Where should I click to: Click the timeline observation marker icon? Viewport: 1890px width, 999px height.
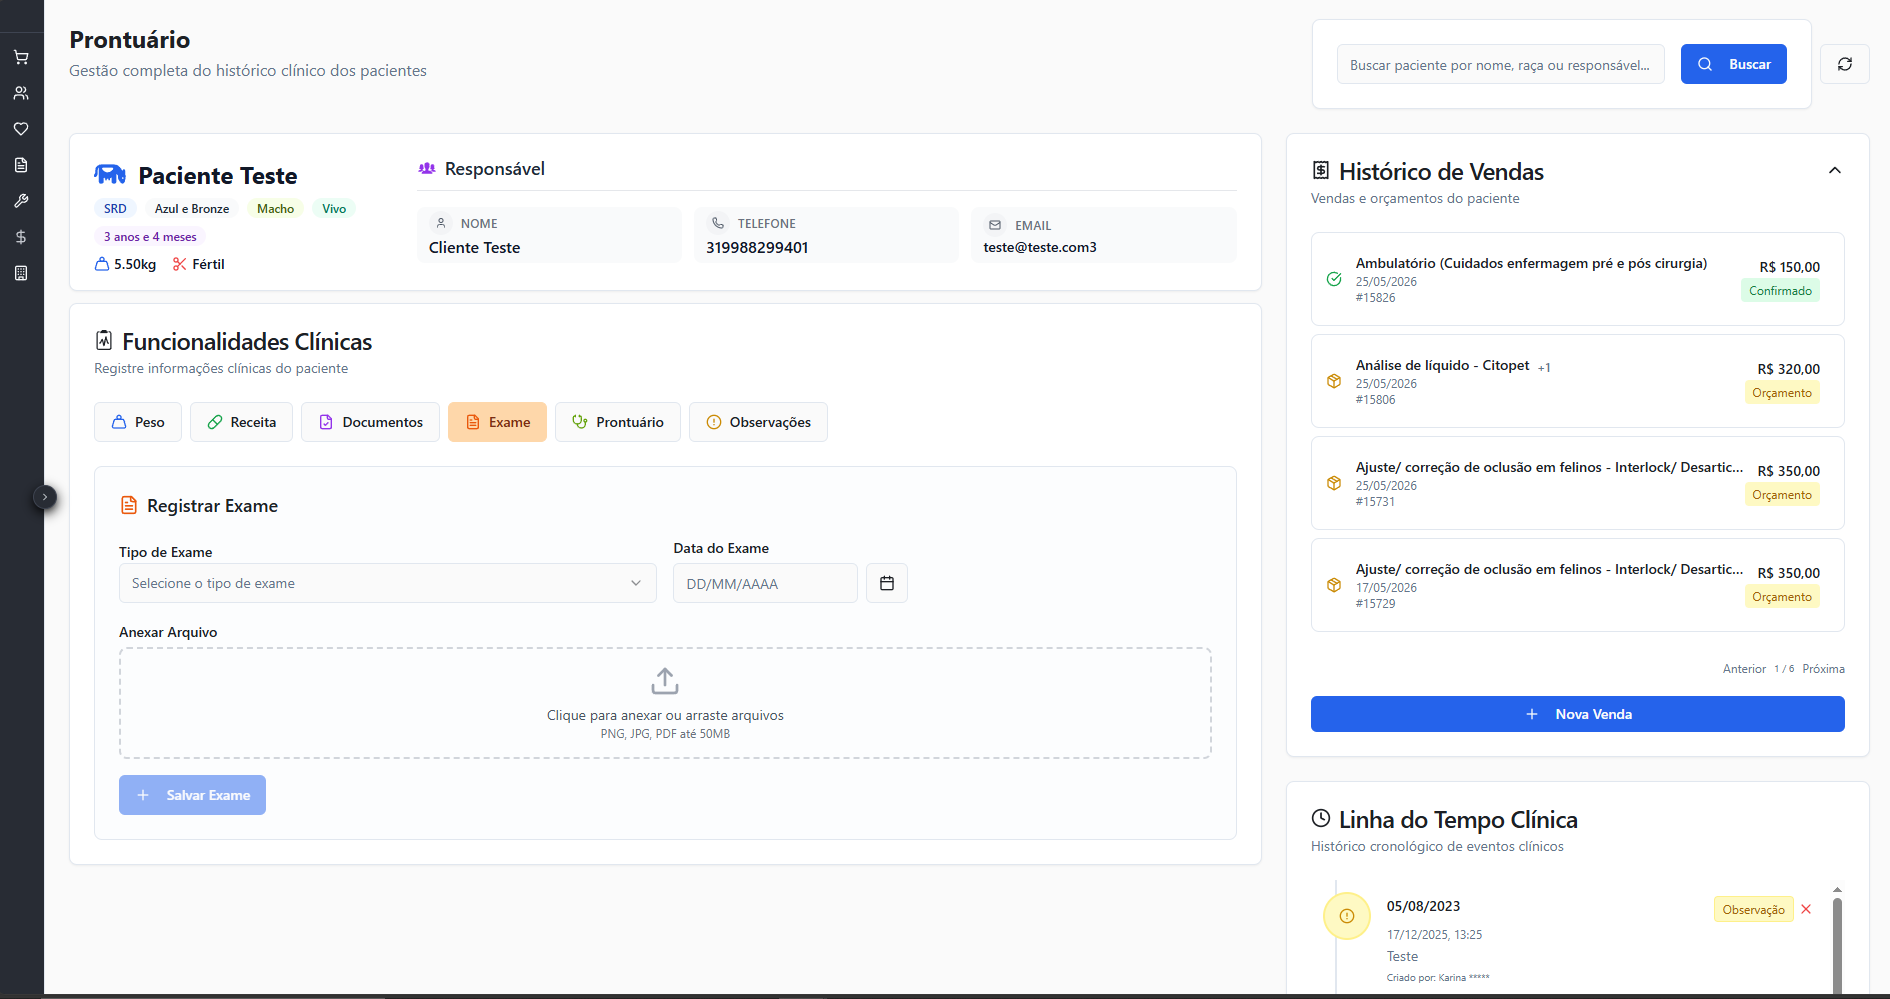[x=1347, y=916]
